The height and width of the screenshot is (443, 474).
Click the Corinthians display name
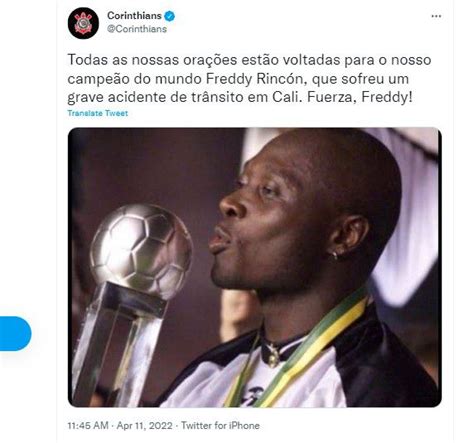134,16
